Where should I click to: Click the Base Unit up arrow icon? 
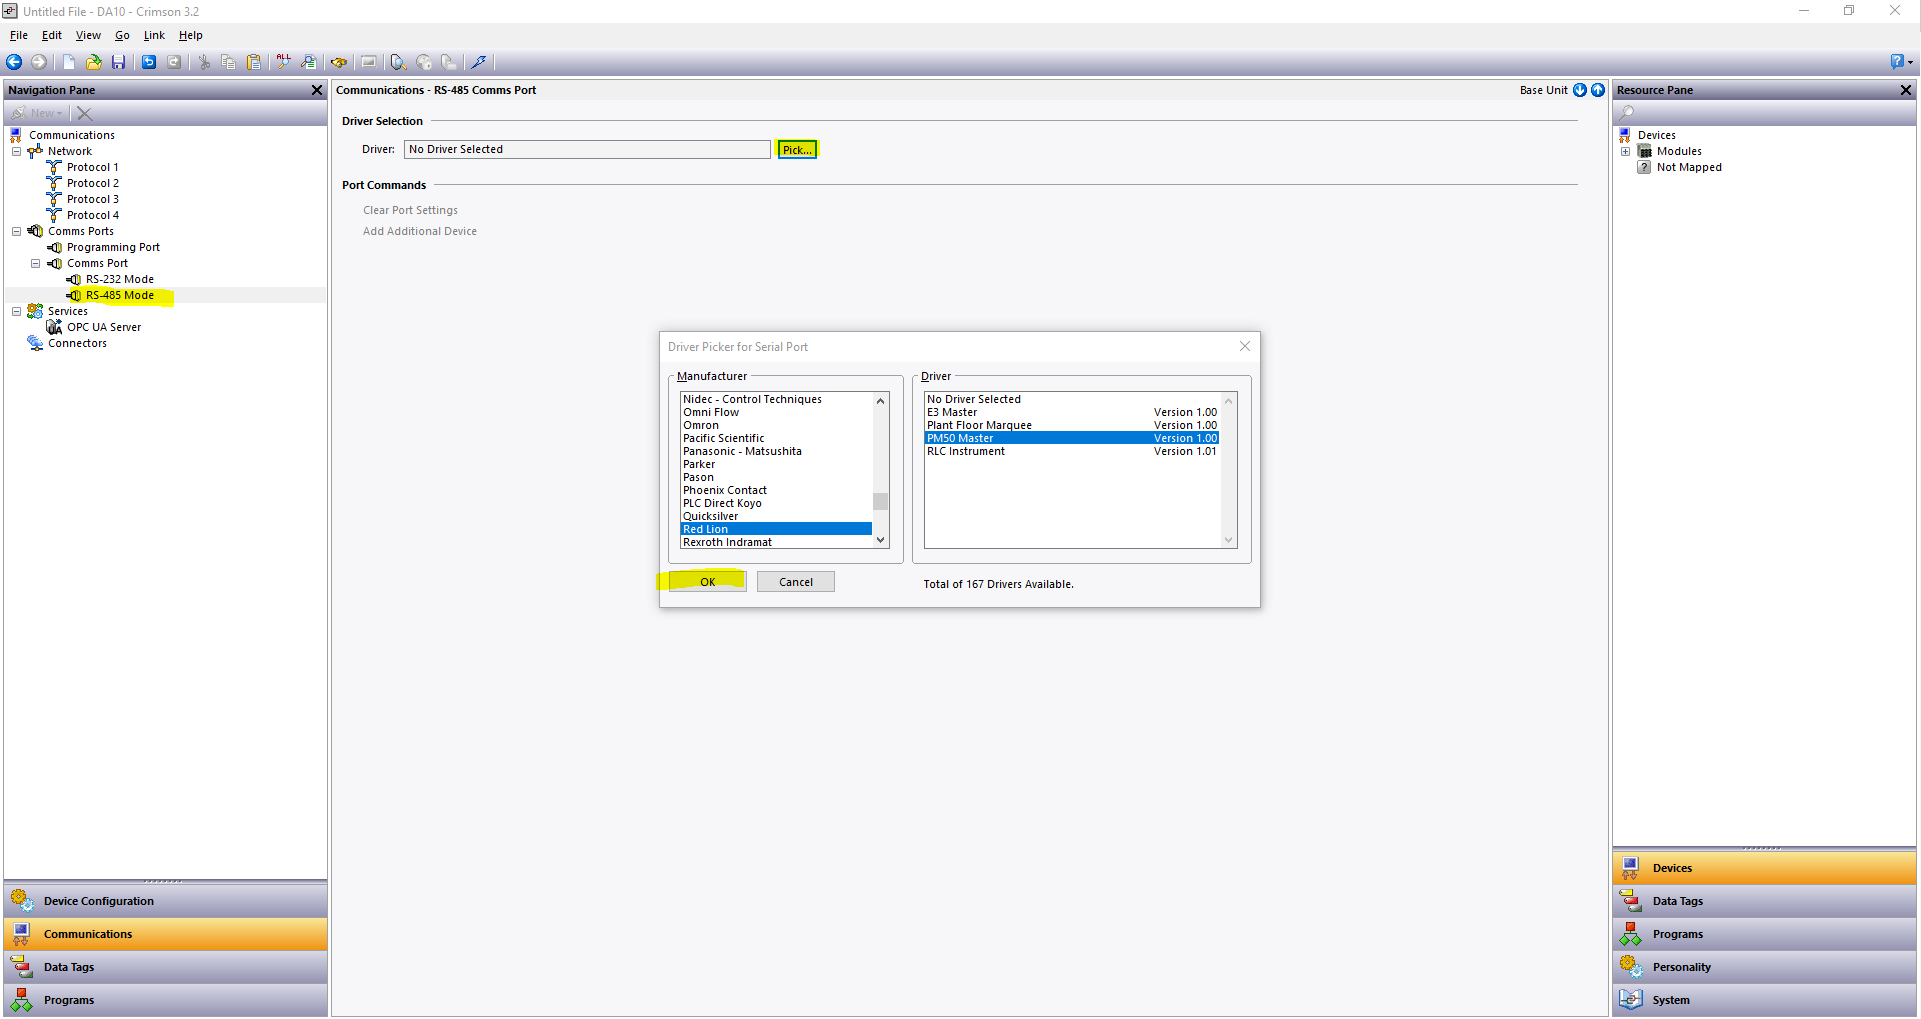tap(1598, 90)
